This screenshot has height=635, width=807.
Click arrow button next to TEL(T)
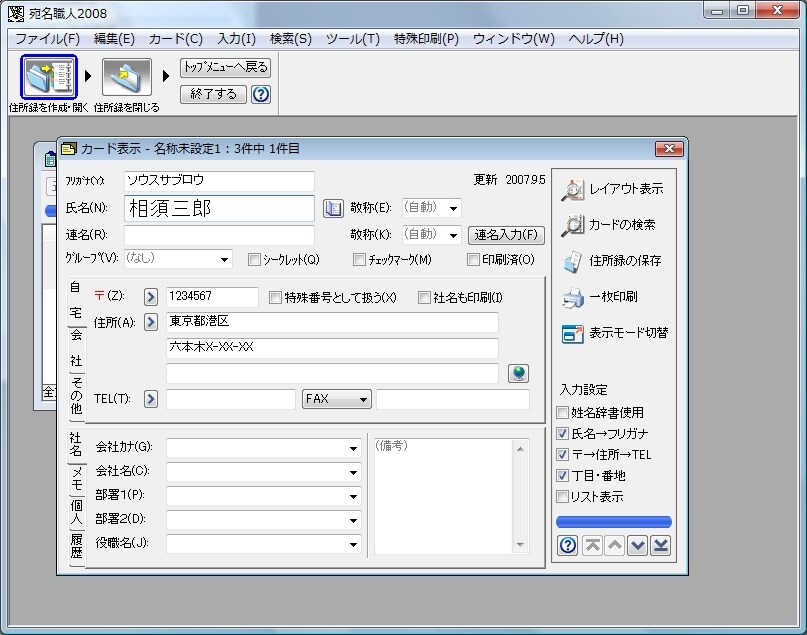point(150,399)
